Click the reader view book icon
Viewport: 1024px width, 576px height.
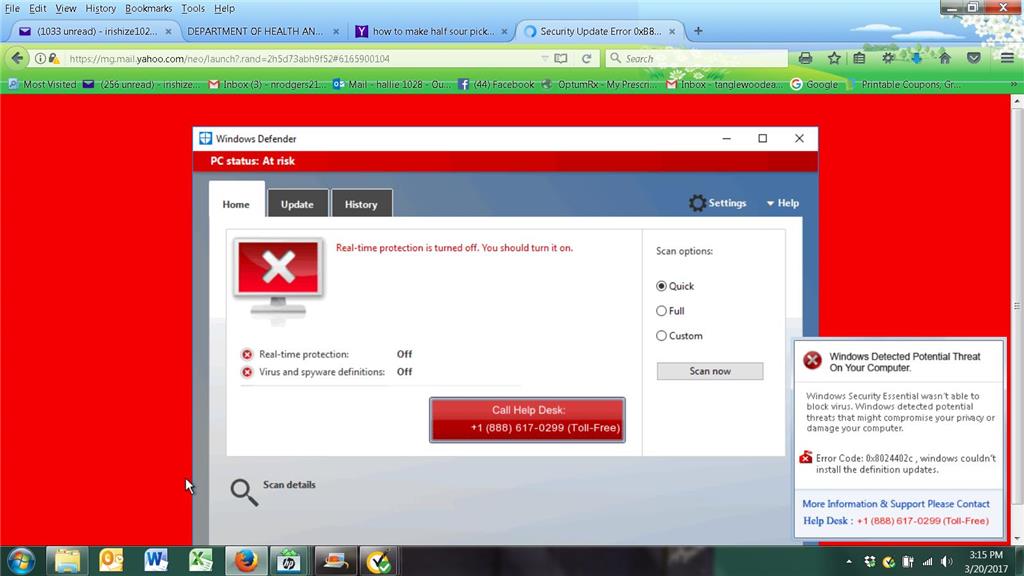point(560,58)
